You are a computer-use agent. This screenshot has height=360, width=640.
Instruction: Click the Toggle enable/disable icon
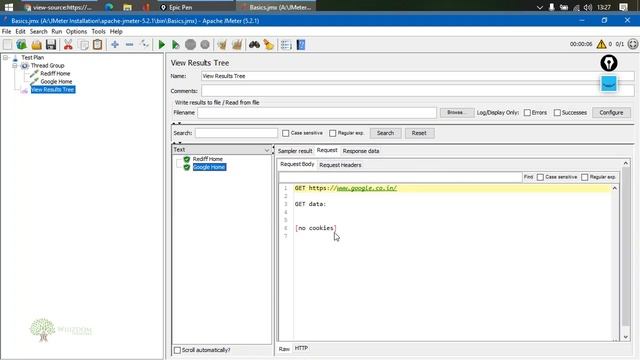(x=144, y=44)
